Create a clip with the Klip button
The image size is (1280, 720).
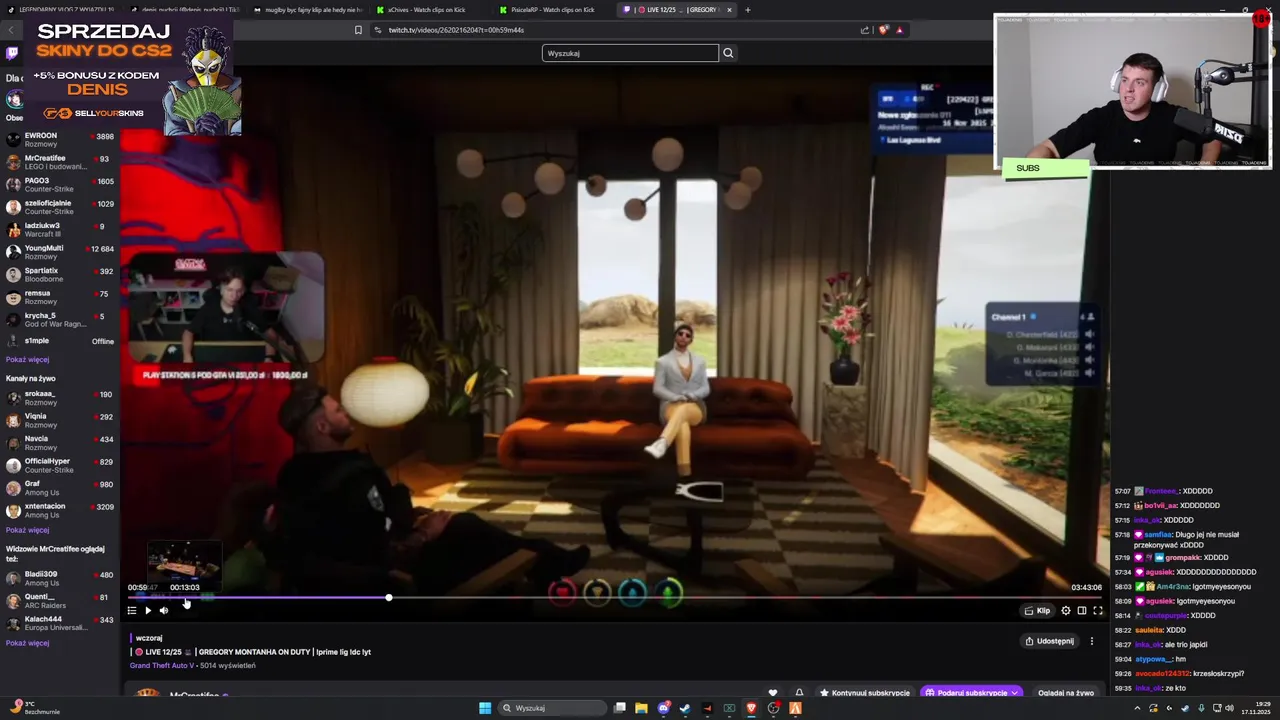(x=1037, y=610)
